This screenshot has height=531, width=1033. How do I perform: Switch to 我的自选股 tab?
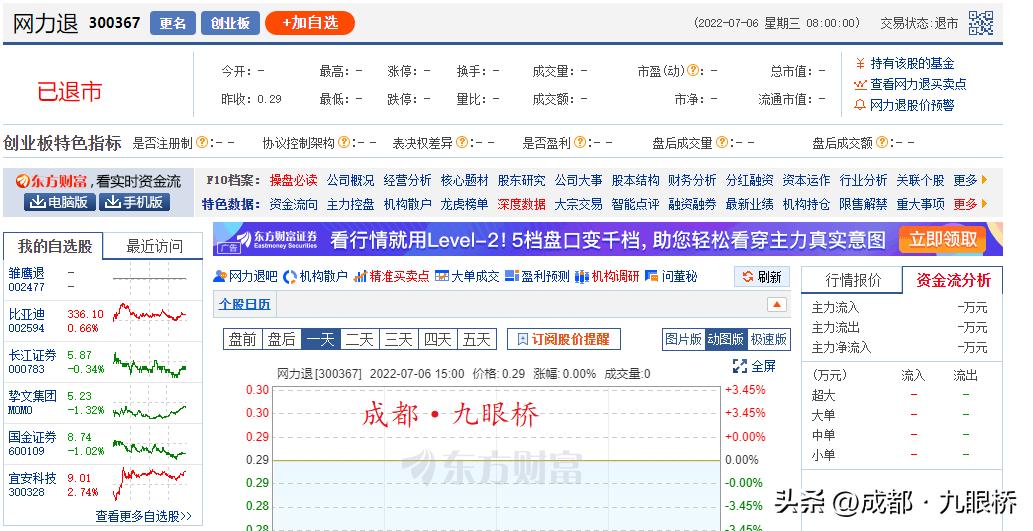pos(54,246)
